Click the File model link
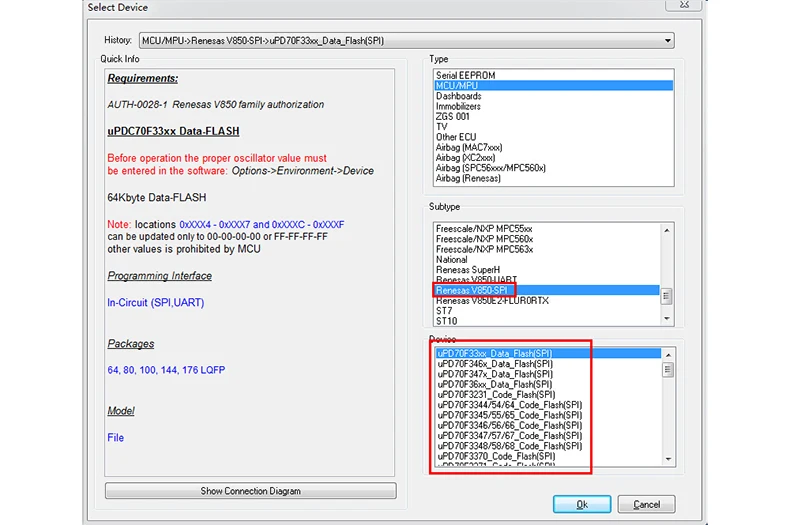 point(115,437)
